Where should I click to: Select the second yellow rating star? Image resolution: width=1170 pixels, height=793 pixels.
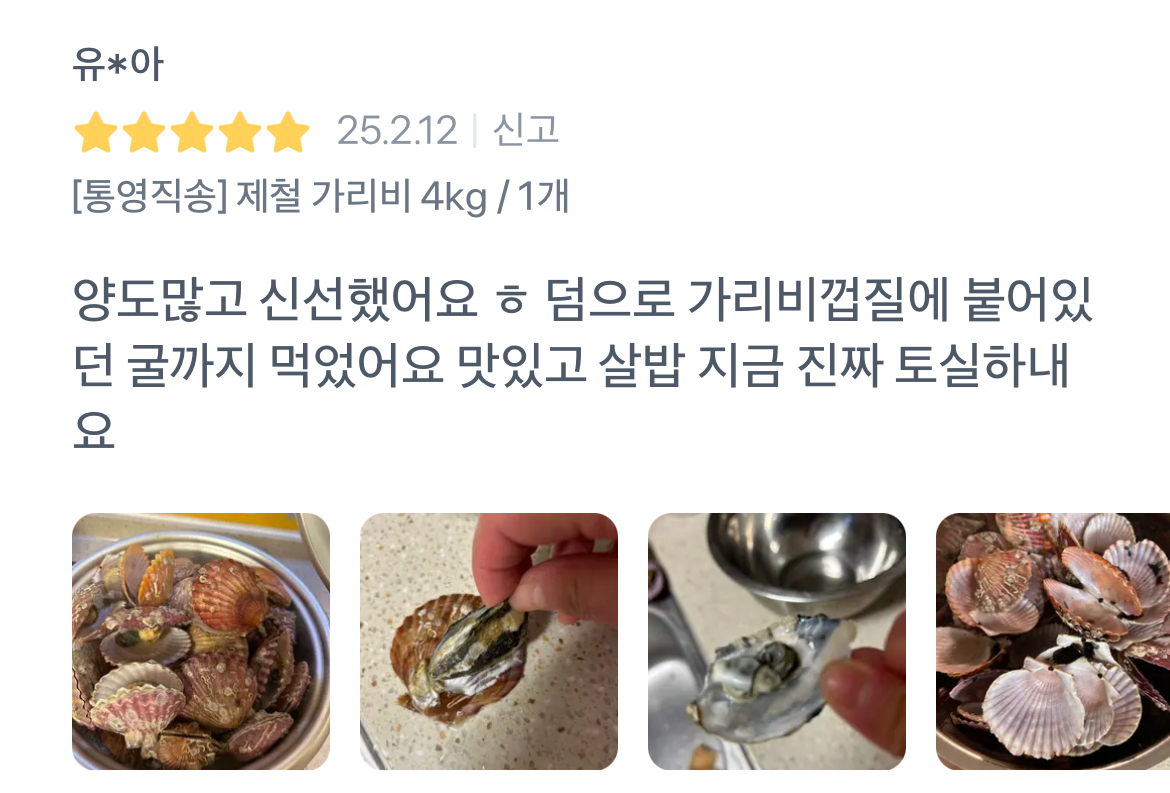point(144,132)
